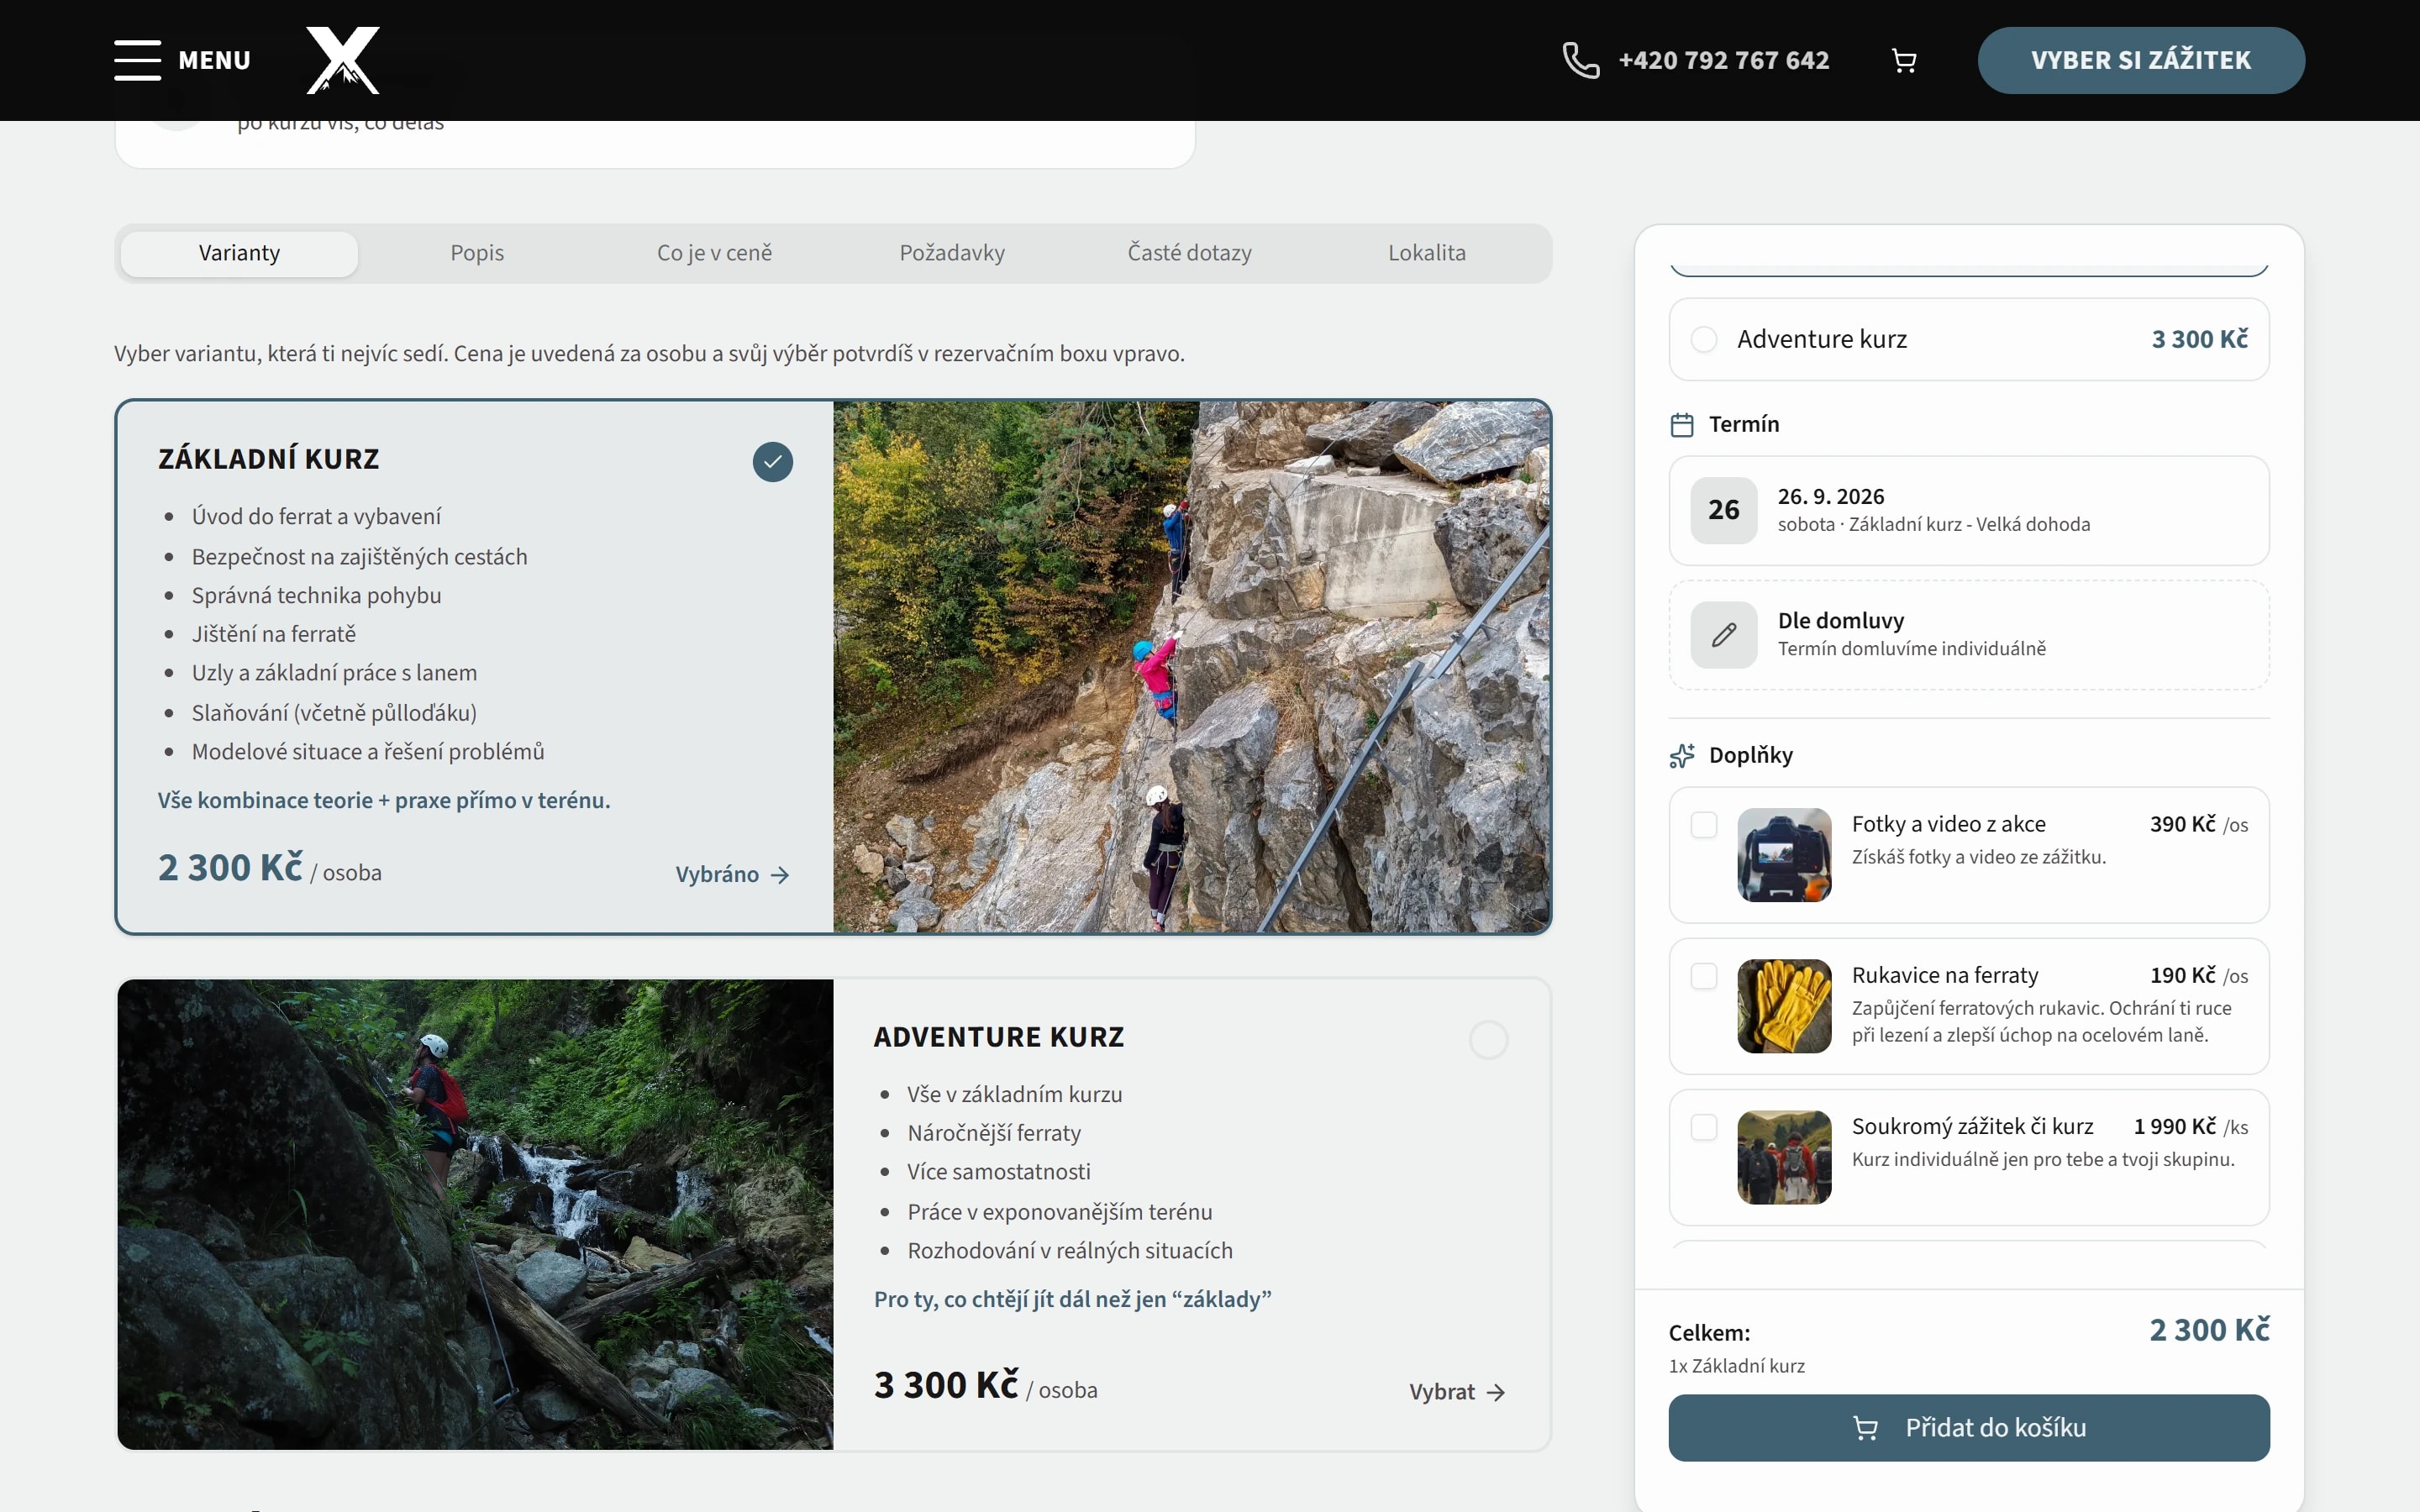Image resolution: width=2420 pixels, height=1512 pixels.
Task: Click the ADVENTURE KURZ heading
Action: [999, 1037]
